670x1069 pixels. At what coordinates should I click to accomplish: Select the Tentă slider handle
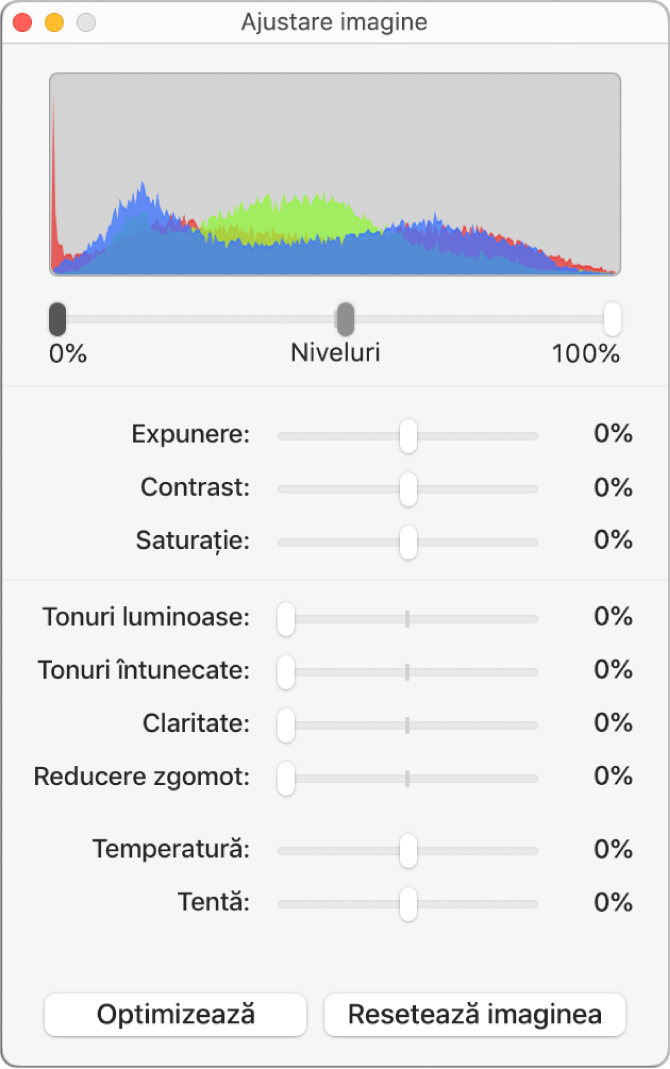click(407, 902)
